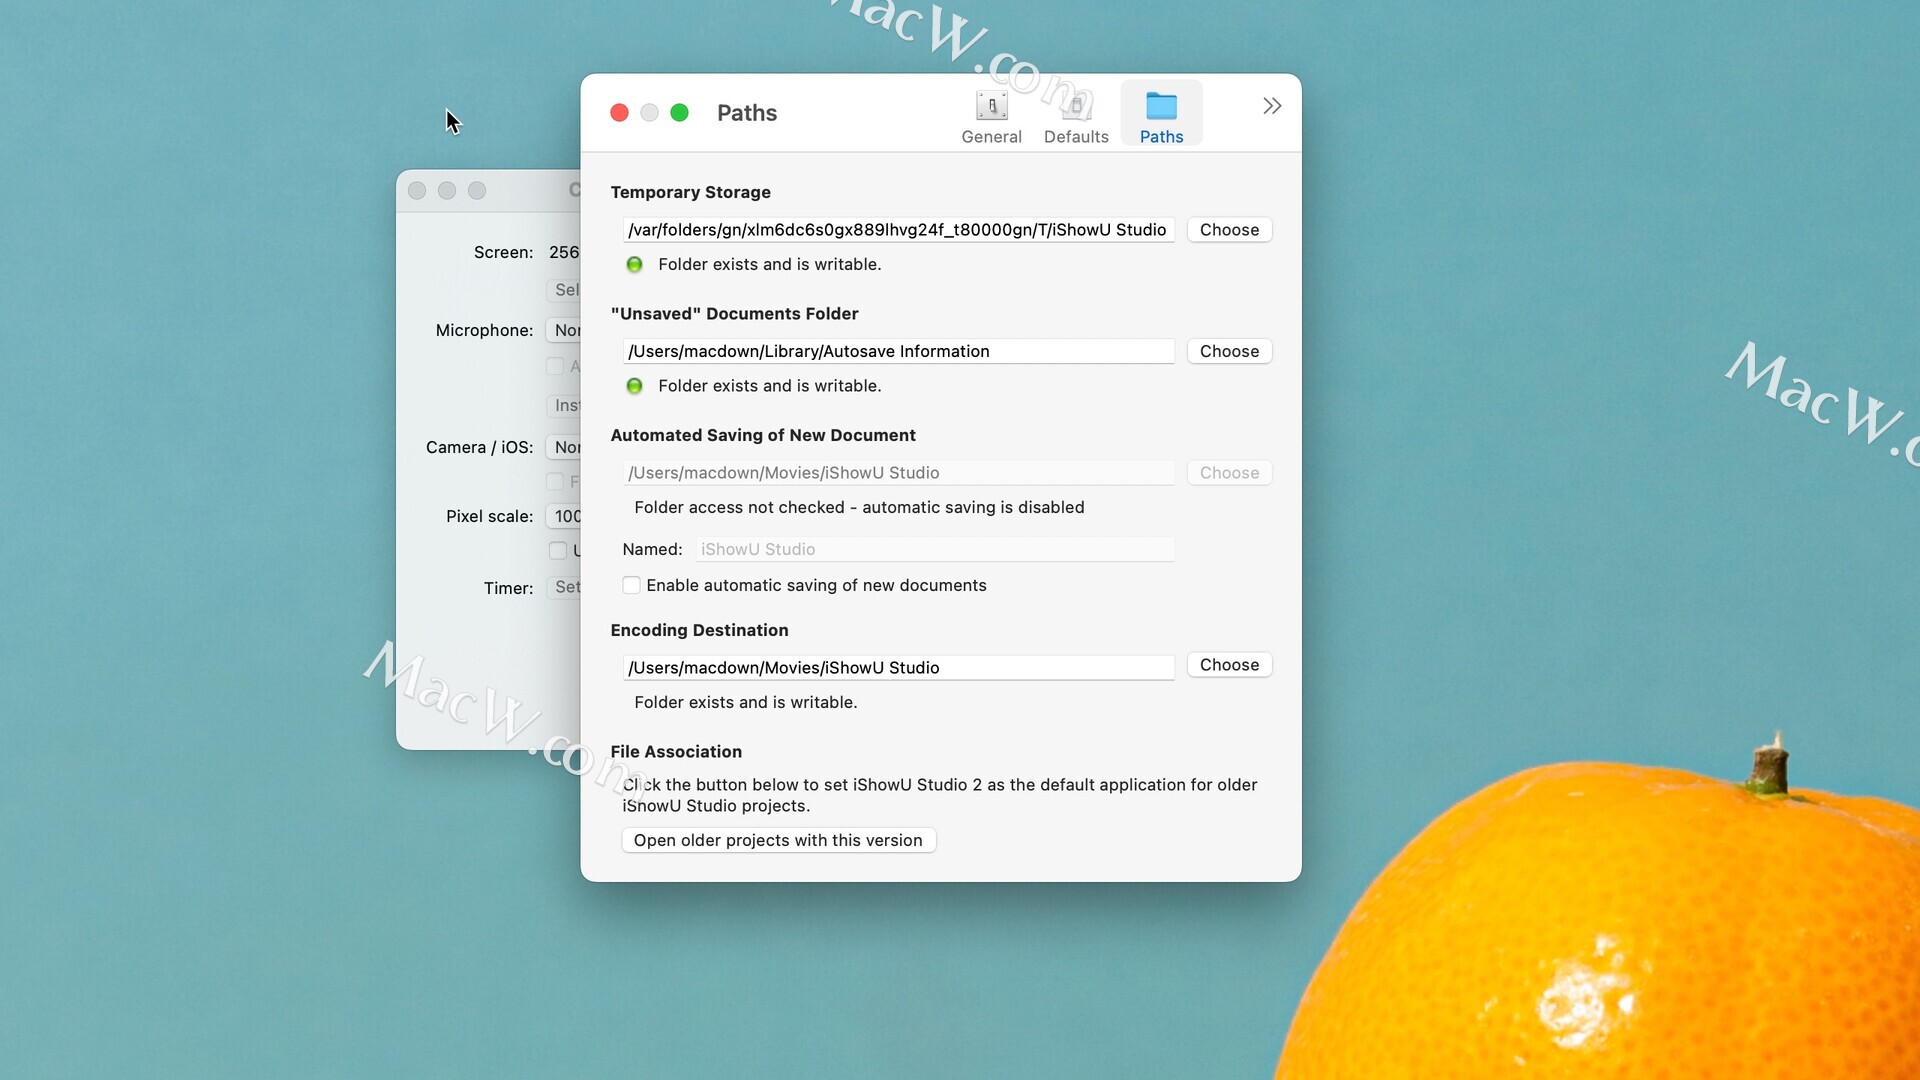Open older projects with this version
This screenshot has width=1920, height=1080.
pyautogui.click(x=778, y=840)
